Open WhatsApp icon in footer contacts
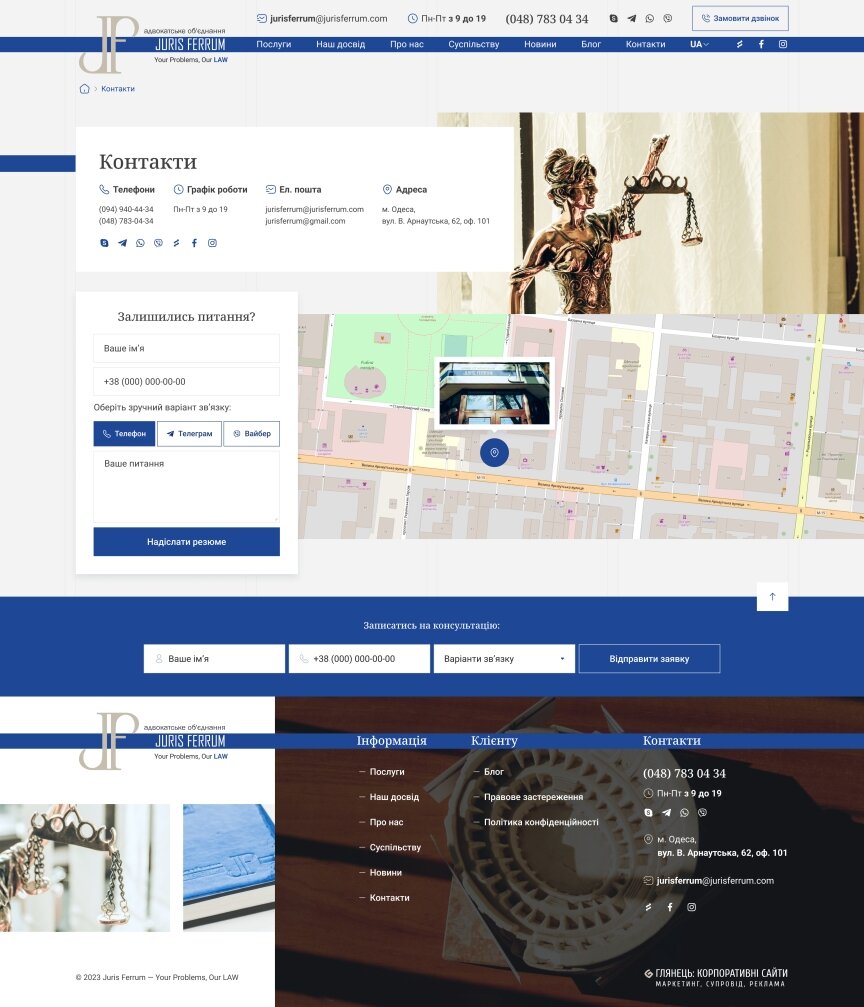 click(x=684, y=812)
